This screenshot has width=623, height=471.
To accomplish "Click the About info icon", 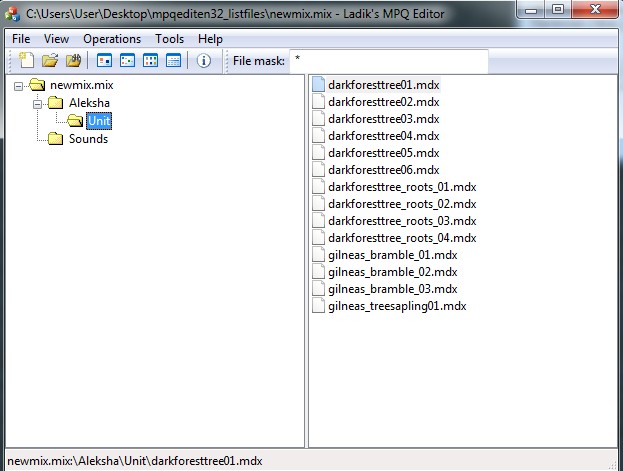I will pyautogui.click(x=204, y=60).
